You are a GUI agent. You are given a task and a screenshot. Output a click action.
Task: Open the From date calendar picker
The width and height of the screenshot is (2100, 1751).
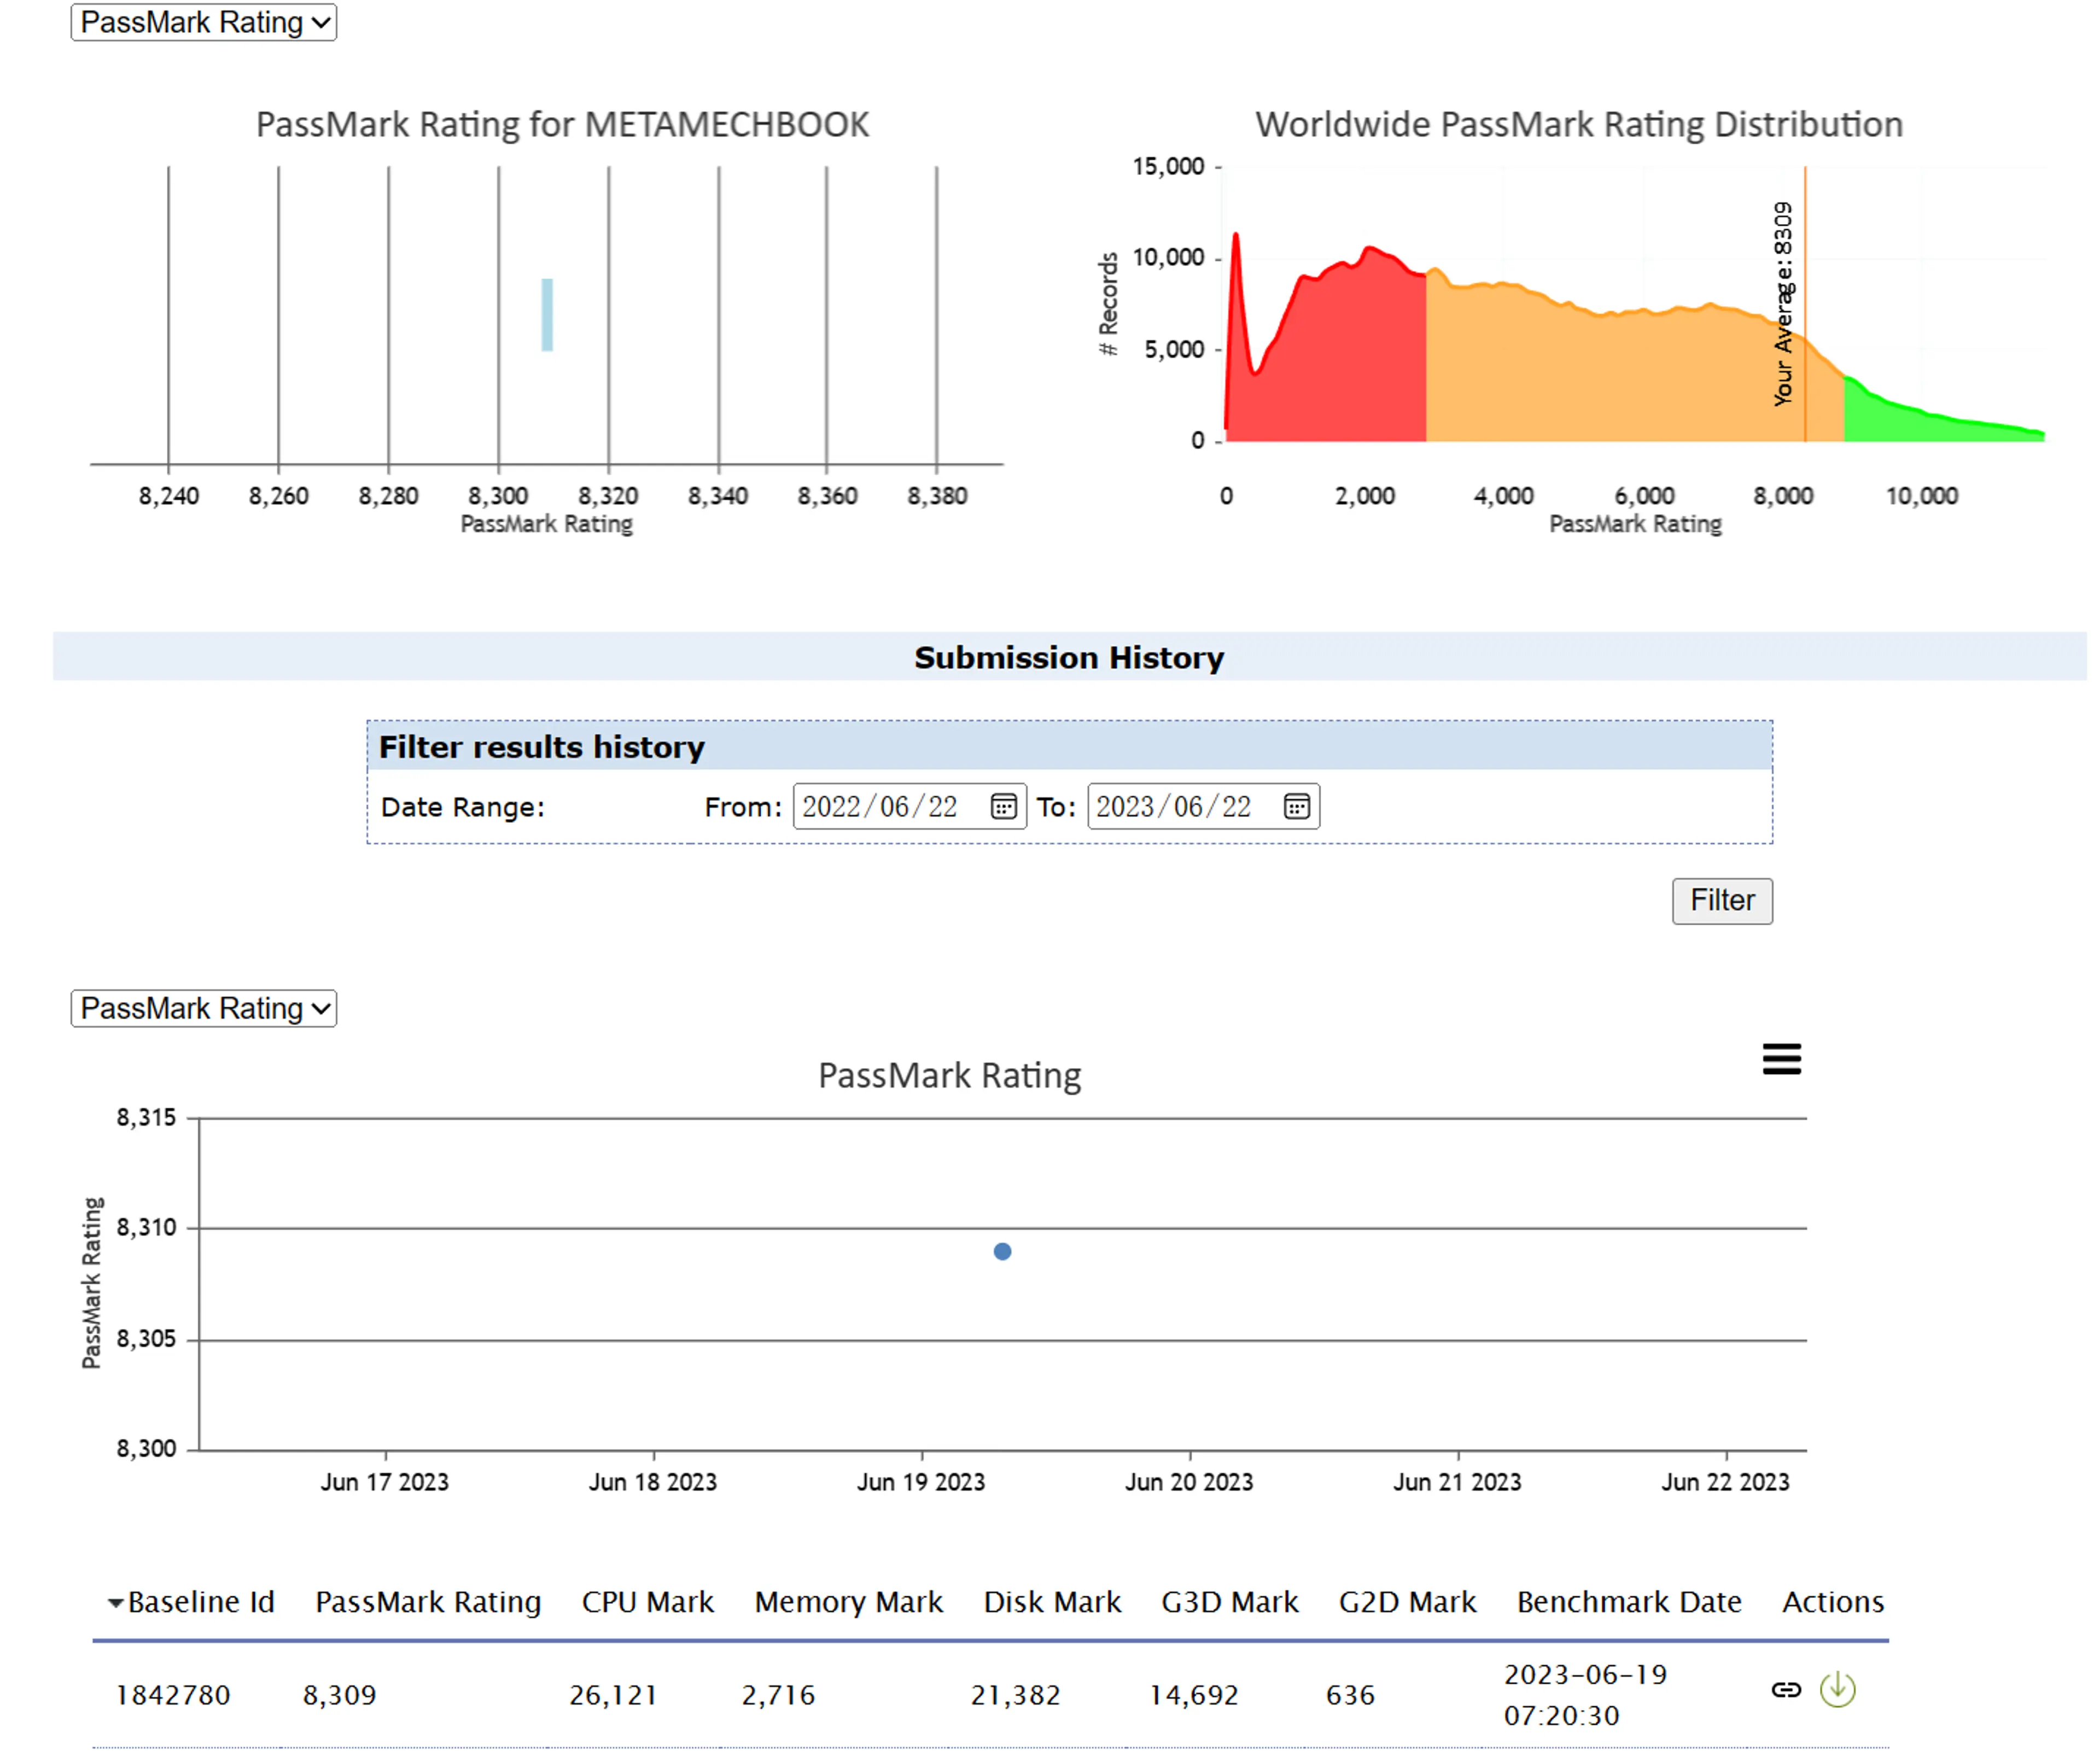[1003, 807]
